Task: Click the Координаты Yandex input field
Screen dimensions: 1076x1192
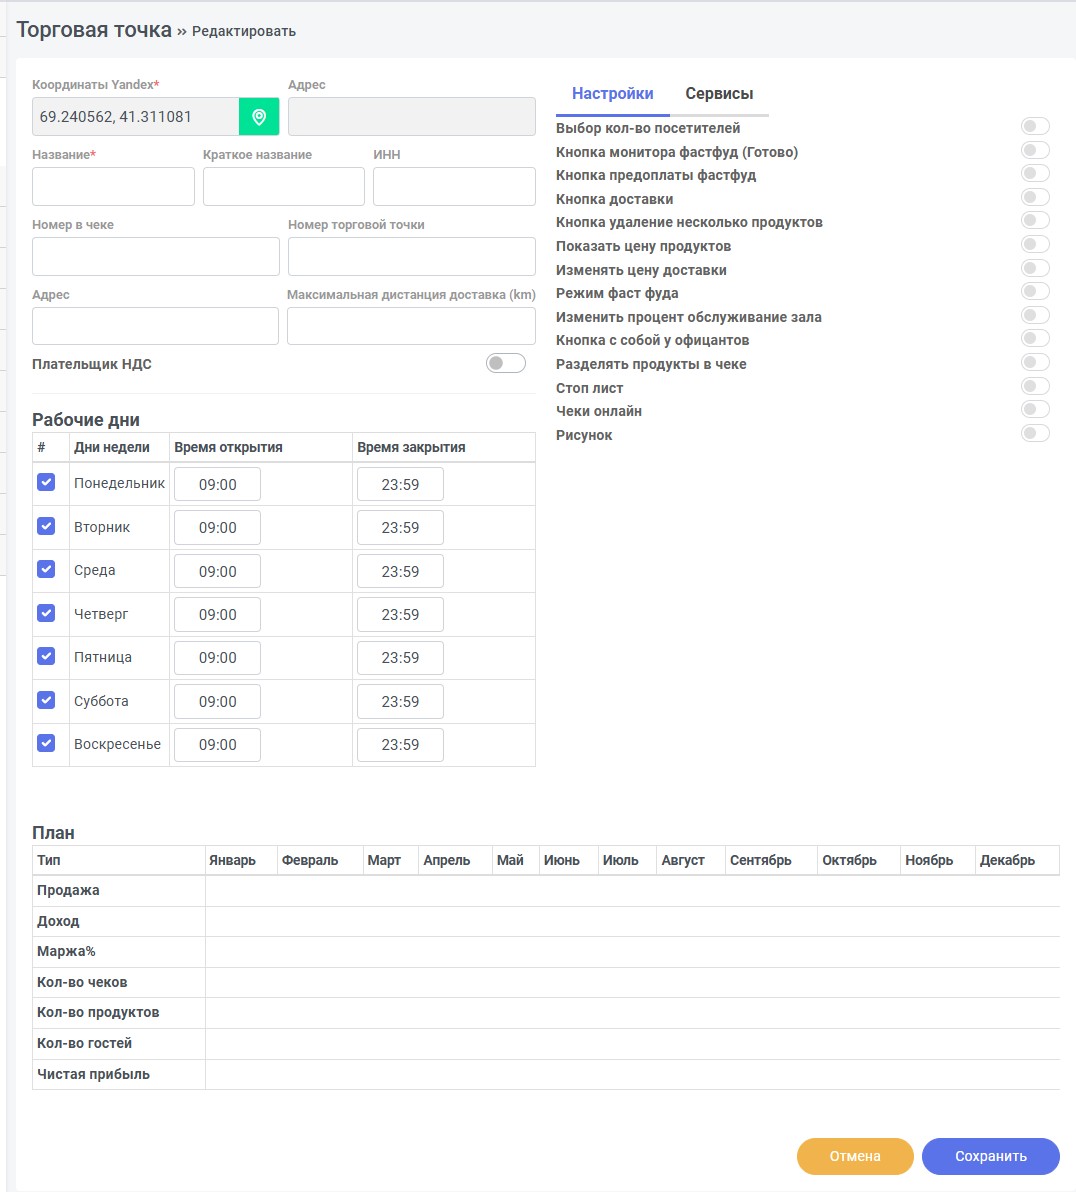Action: point(135,116)
